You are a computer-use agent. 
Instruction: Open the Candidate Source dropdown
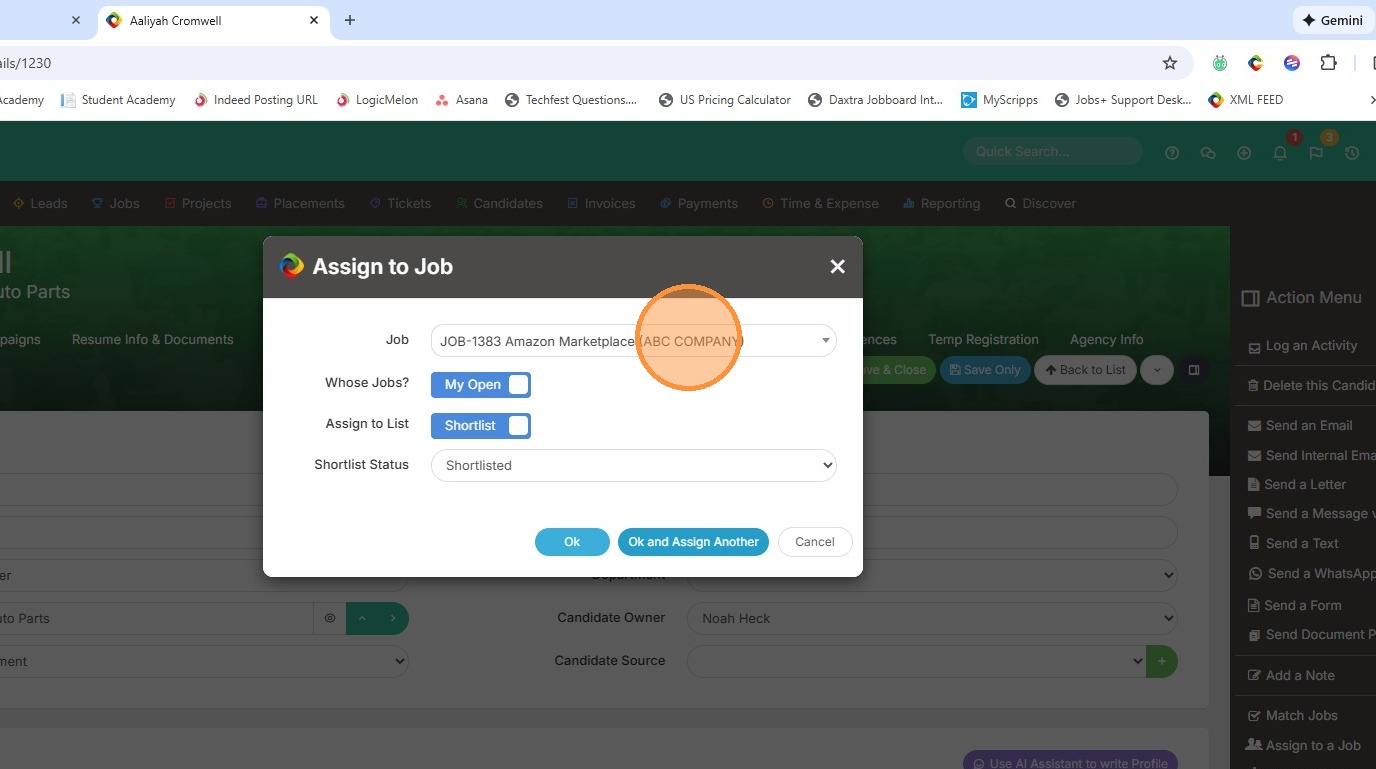[x=917, y=661]
